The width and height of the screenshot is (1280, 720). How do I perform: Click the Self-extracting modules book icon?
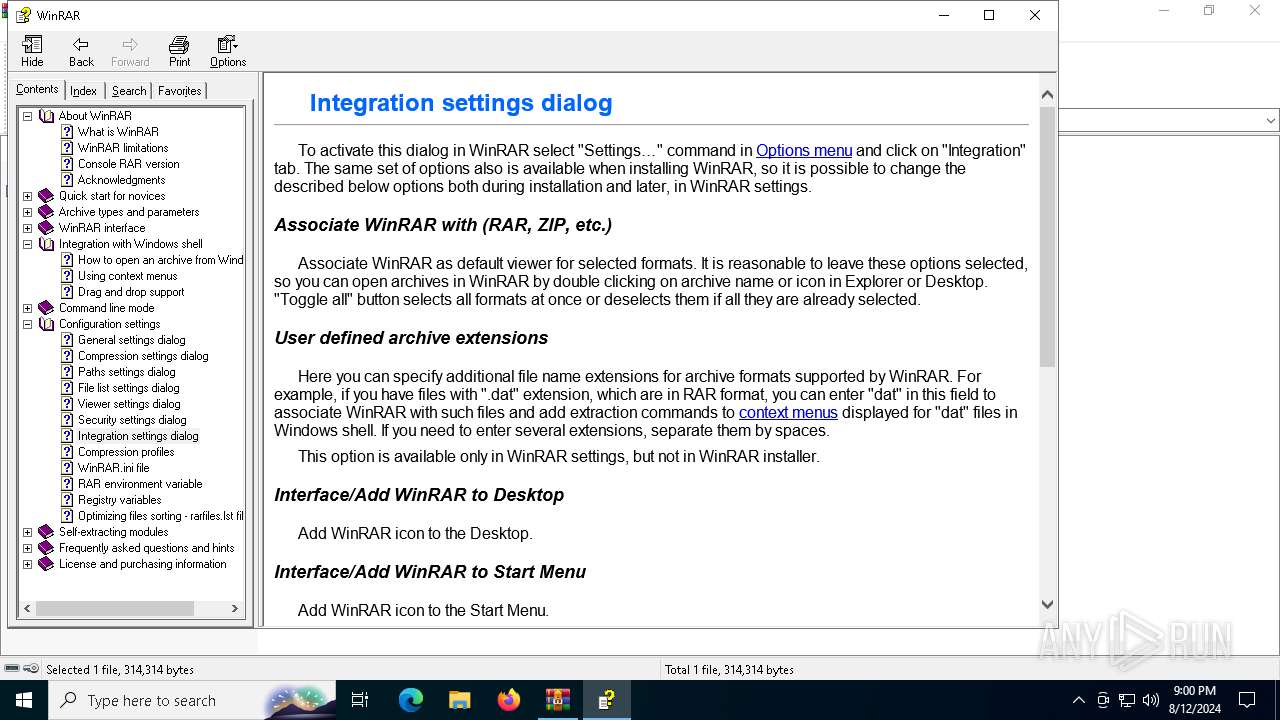46,532
